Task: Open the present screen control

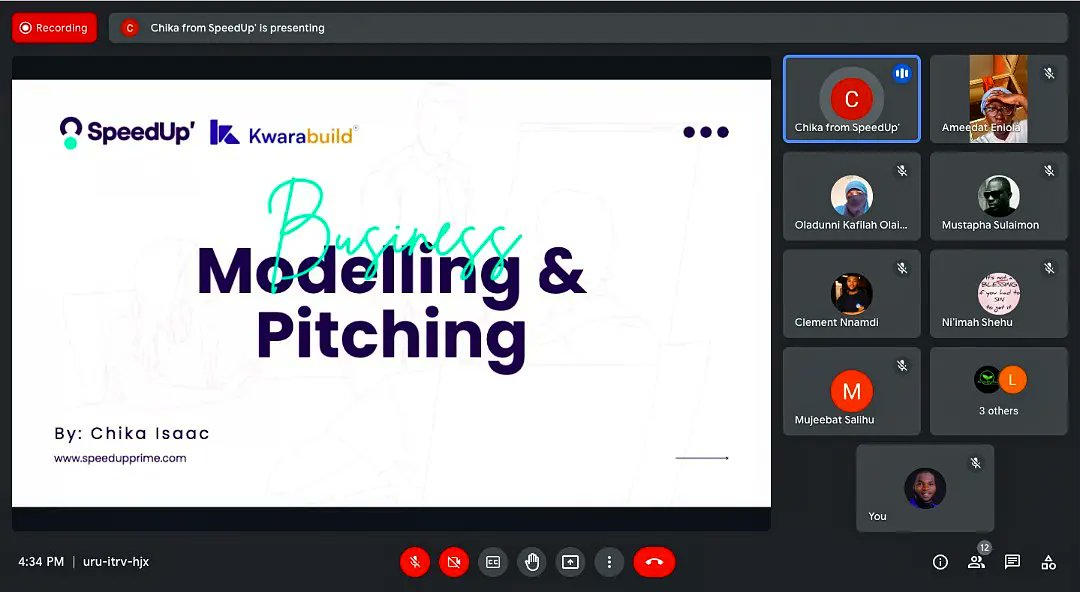Action: tap(570, 562)
